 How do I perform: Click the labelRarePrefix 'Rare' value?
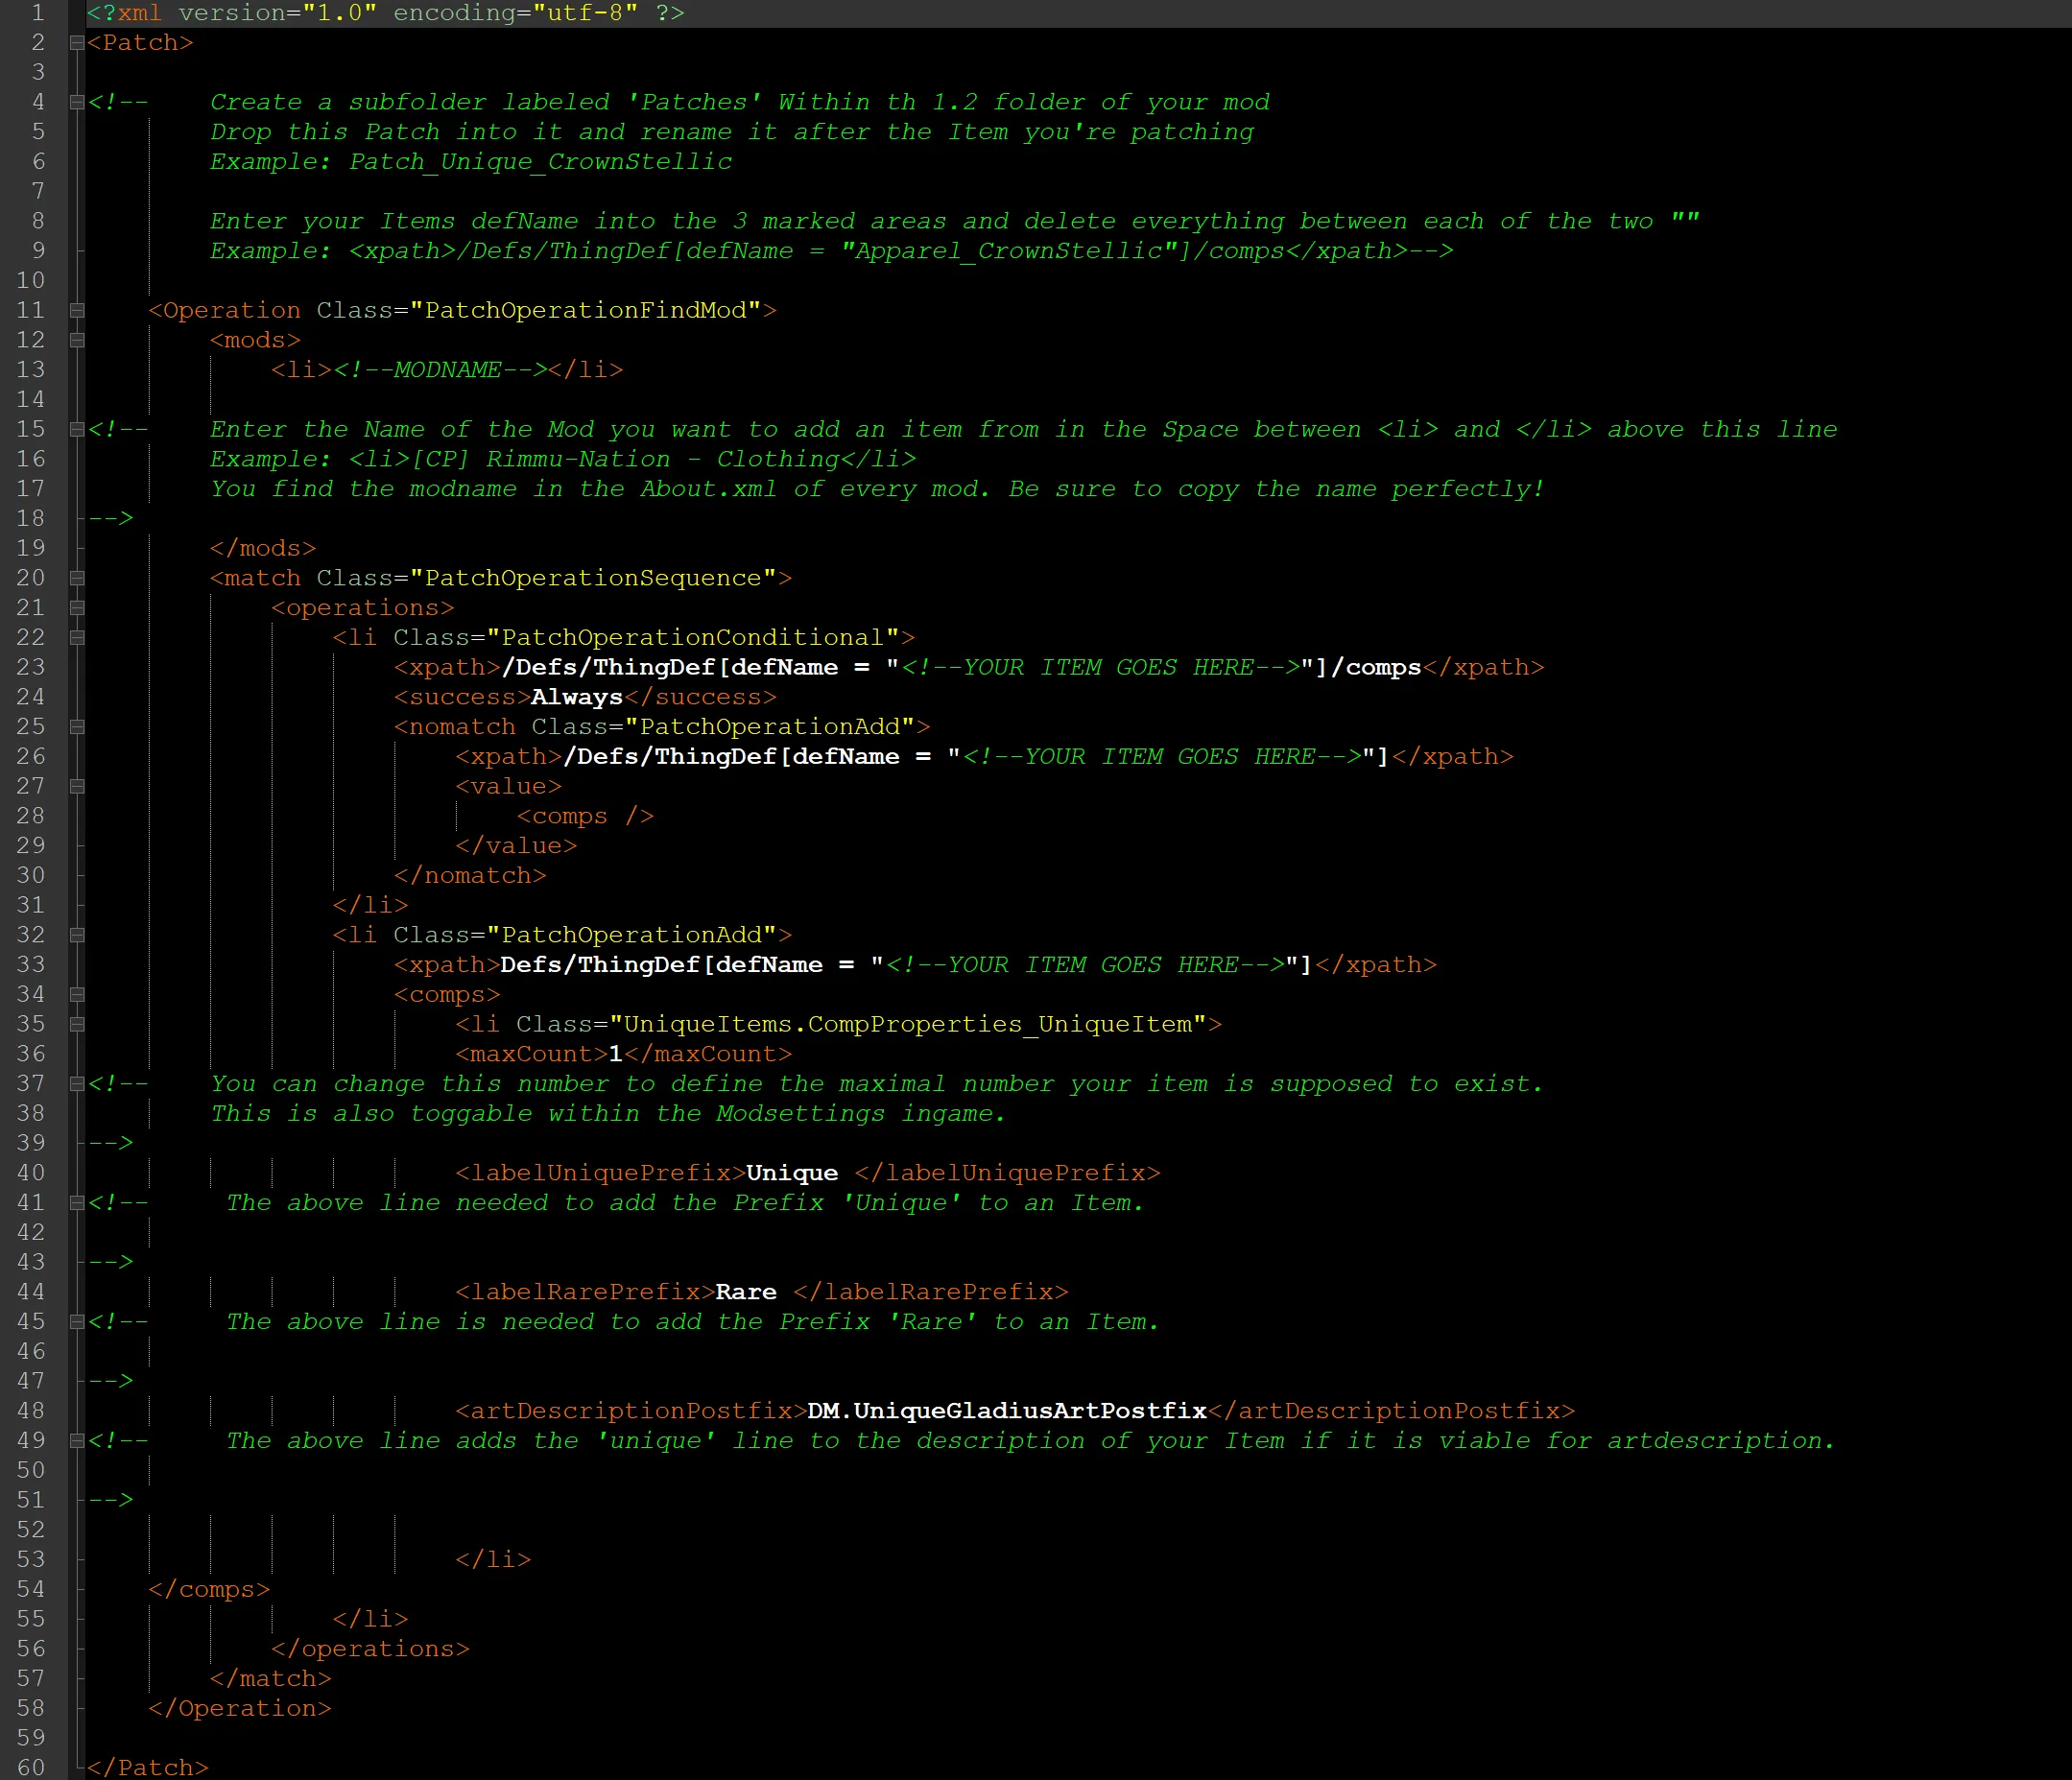point(745,1292)
